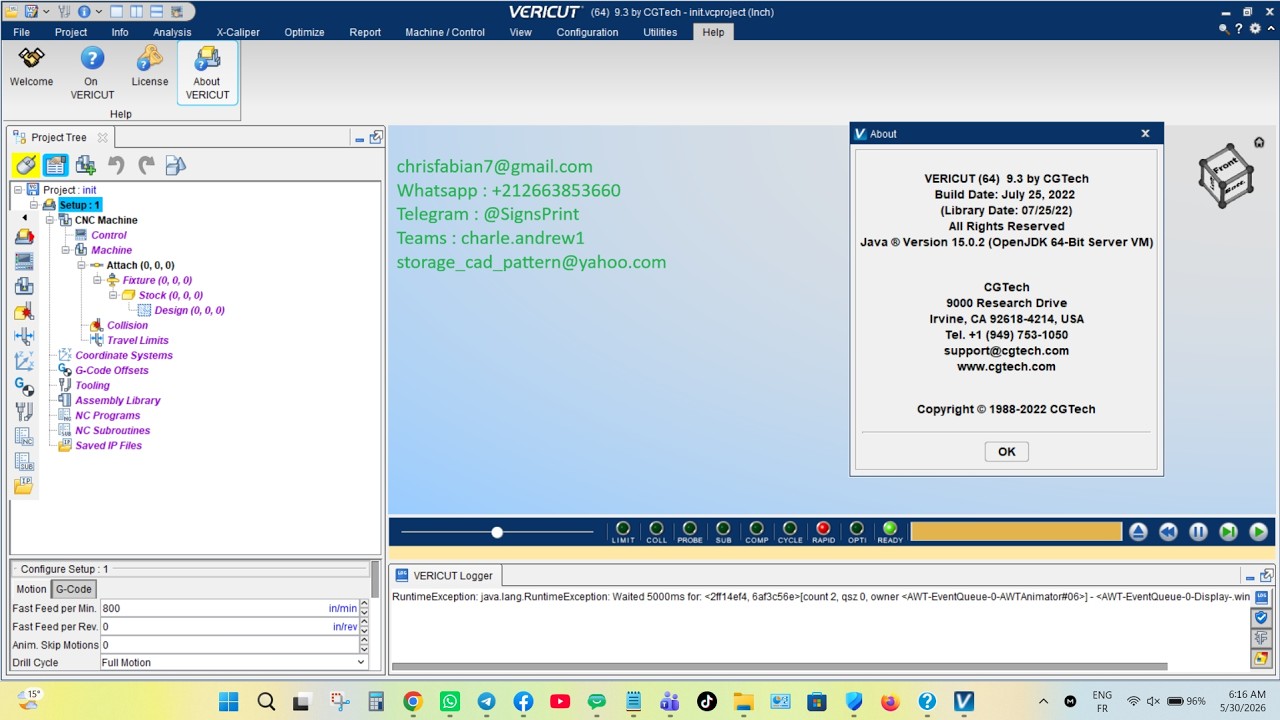Screen dimensions: 1280x720
Task: Toggle the PROBE status light
Action: [x=690, y=529]
